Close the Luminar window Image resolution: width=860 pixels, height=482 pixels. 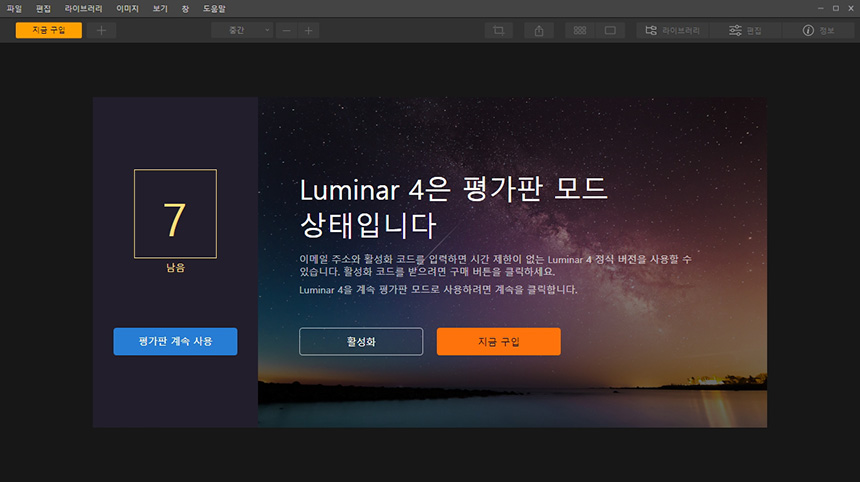pos(851,8)
